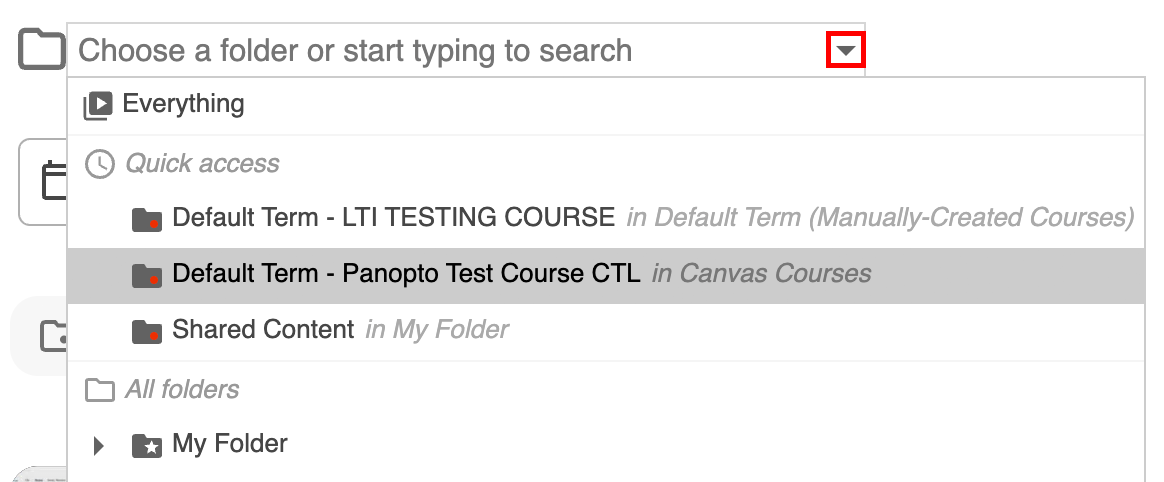
Task: Click the Quick access clock icon
Action: click(x=99, y=164)
